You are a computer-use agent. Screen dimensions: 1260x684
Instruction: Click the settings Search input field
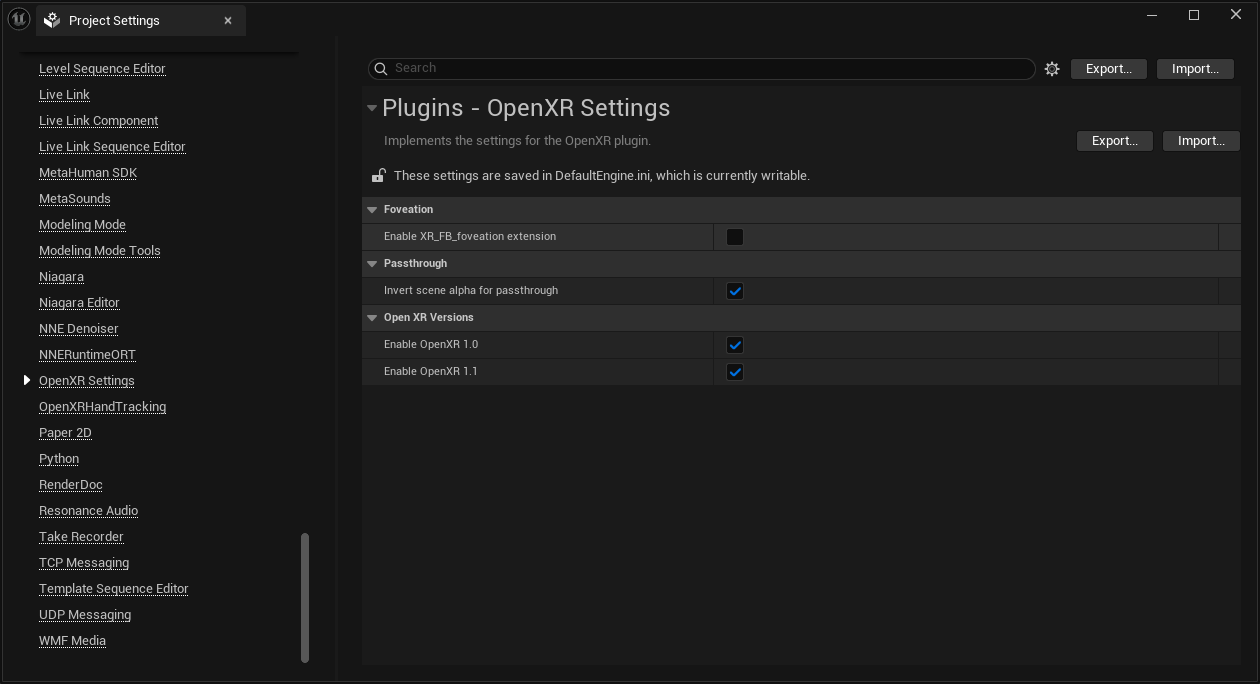pos(702,68)
